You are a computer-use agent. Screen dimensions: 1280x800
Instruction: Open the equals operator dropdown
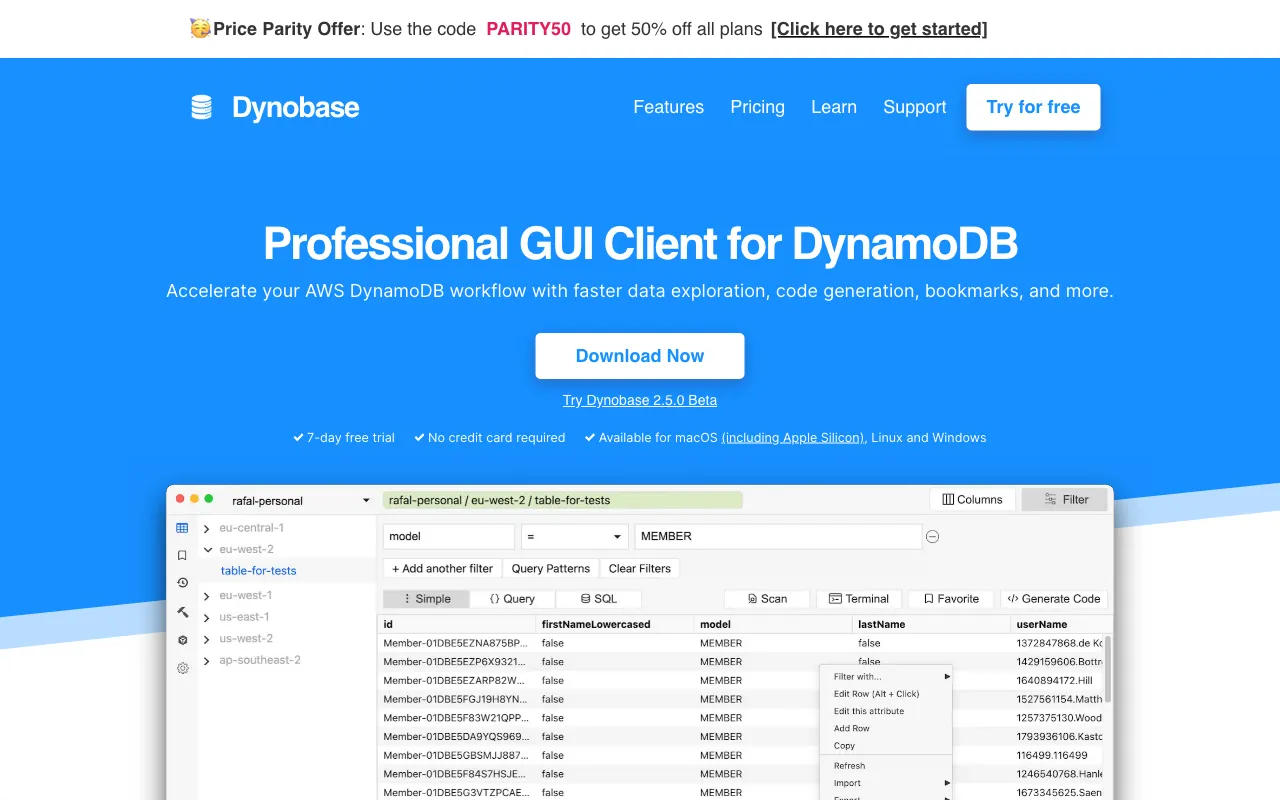point(575,537)
